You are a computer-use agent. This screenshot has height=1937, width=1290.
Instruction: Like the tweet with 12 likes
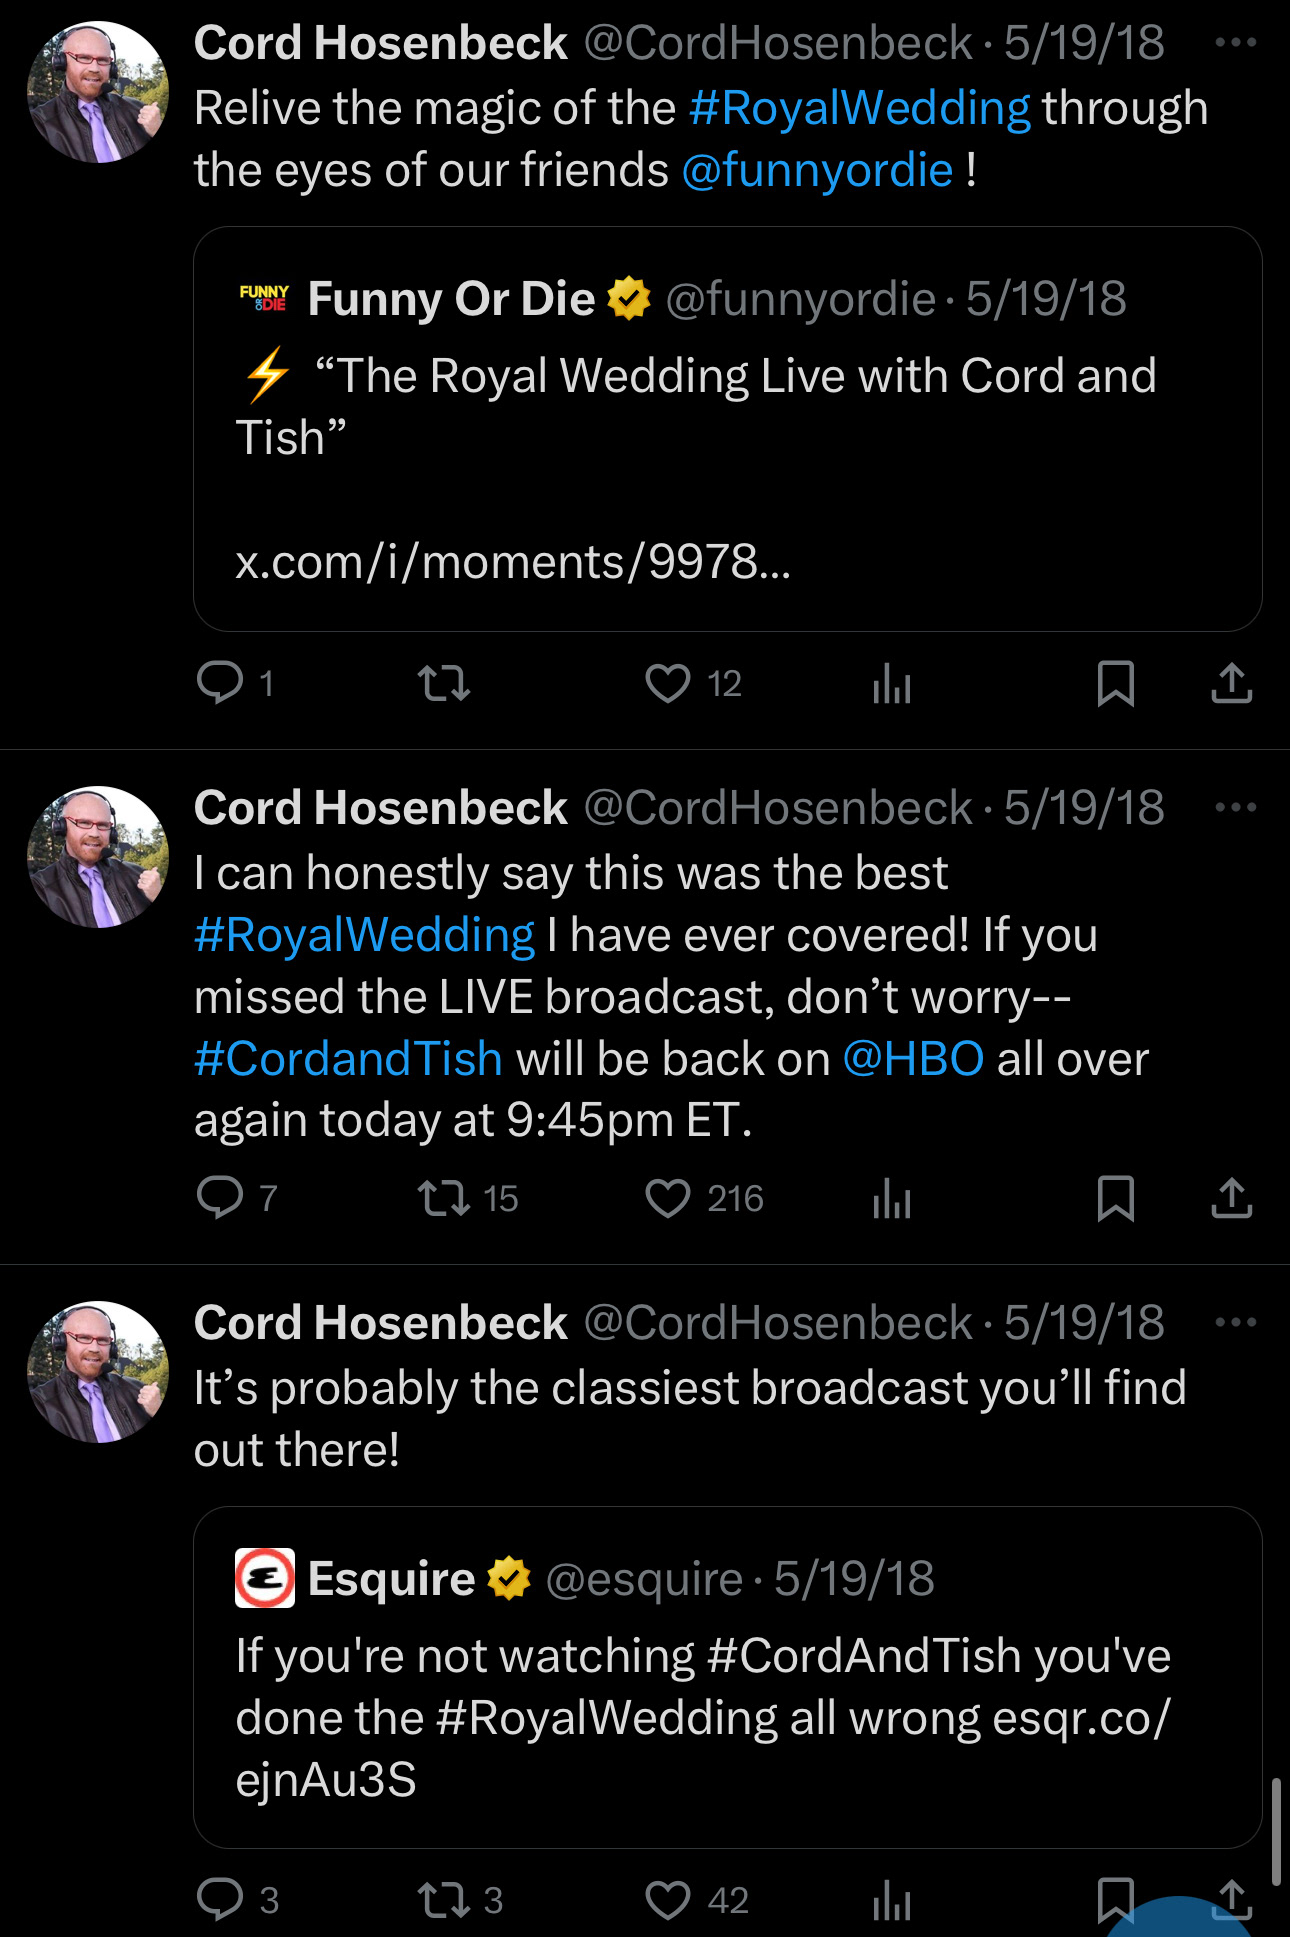668,684
